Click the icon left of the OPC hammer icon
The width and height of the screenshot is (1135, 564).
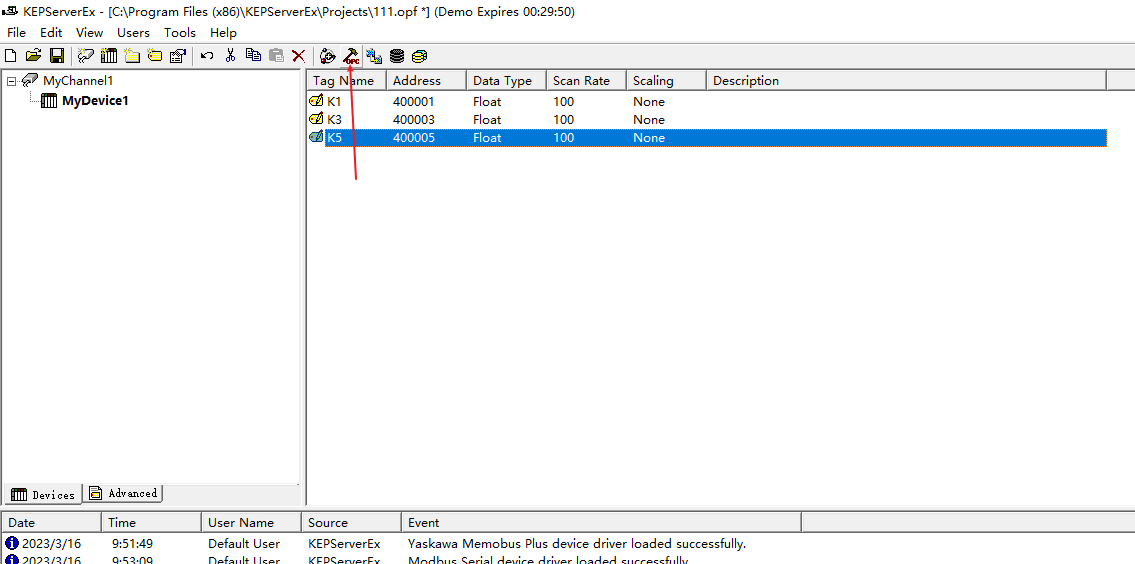point(328,56)
